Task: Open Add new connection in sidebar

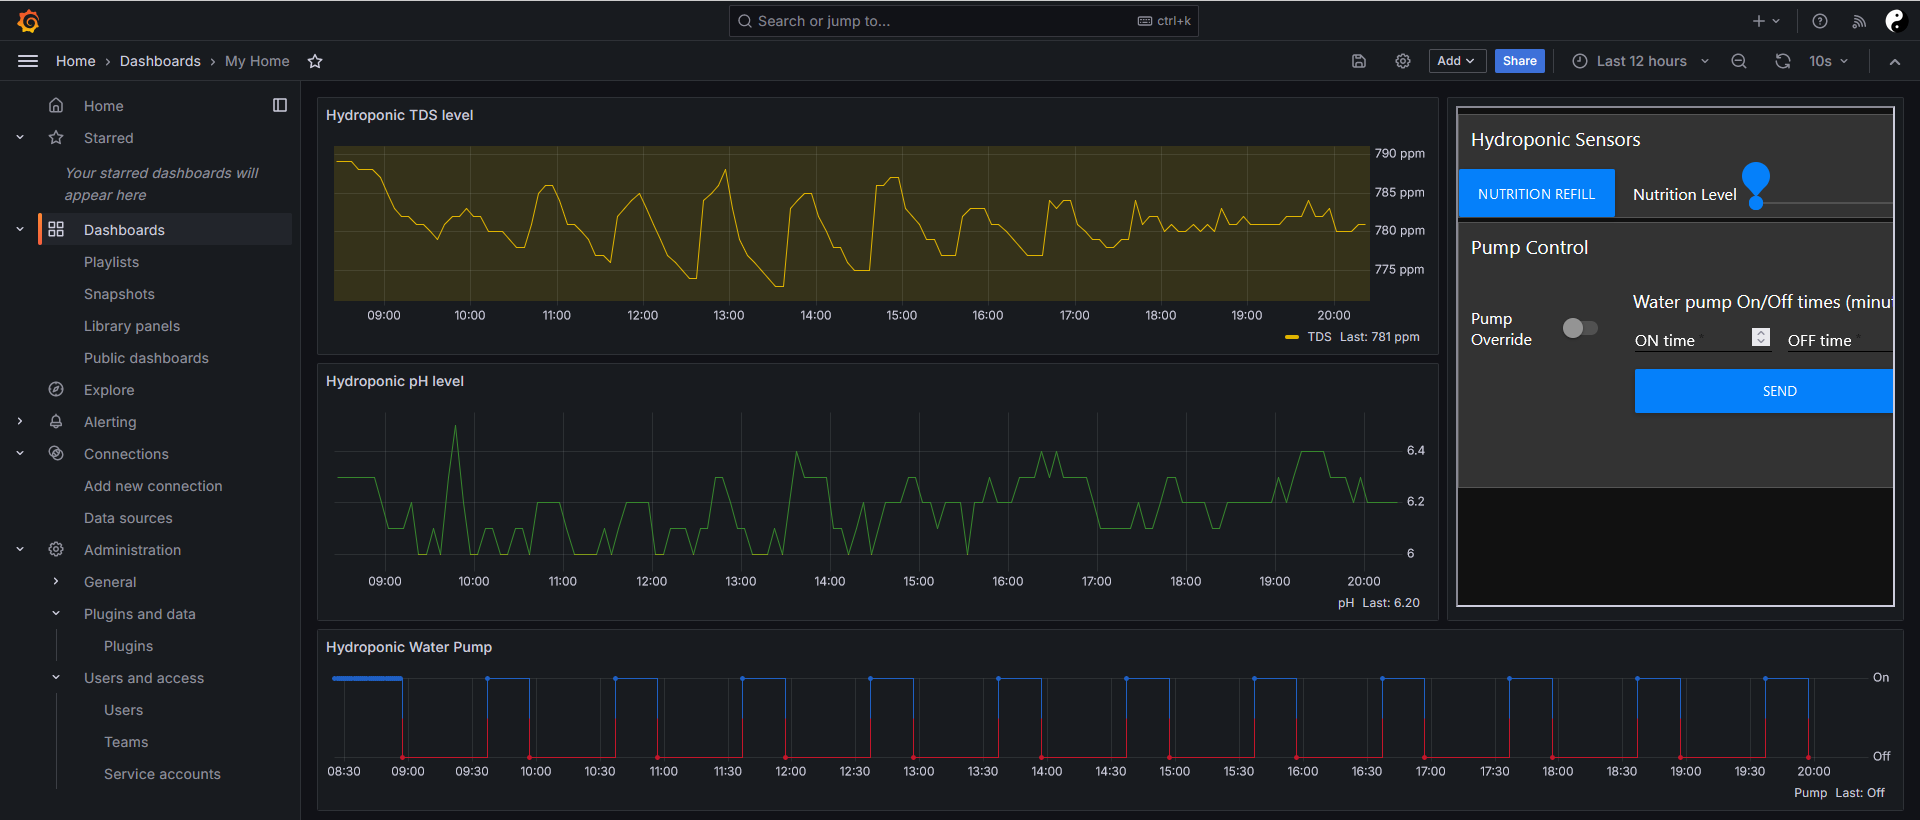Action: point(153,486)
